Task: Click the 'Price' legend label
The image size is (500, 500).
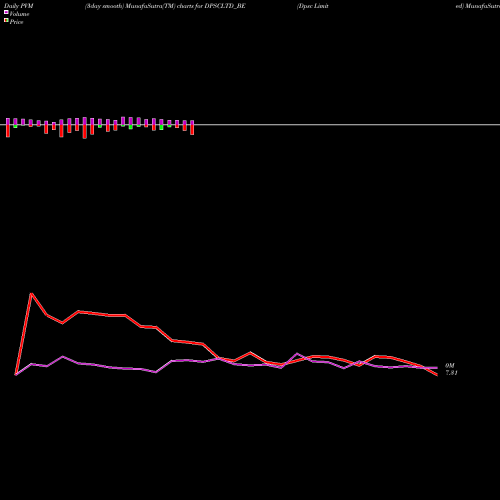Action: pyautogui.click(x=16, y=22)
